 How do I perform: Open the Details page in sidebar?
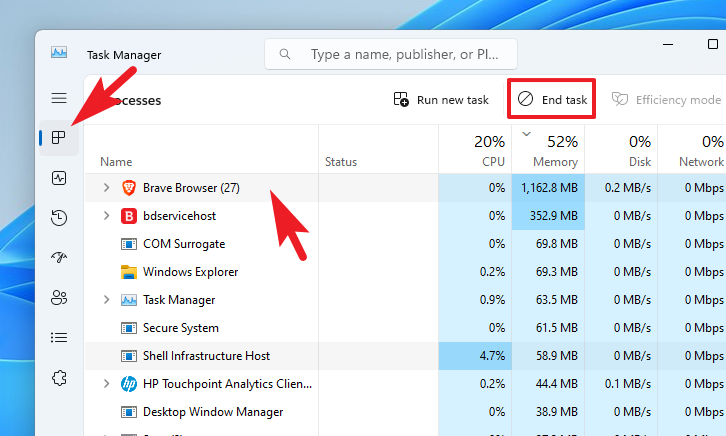(59, 337)
